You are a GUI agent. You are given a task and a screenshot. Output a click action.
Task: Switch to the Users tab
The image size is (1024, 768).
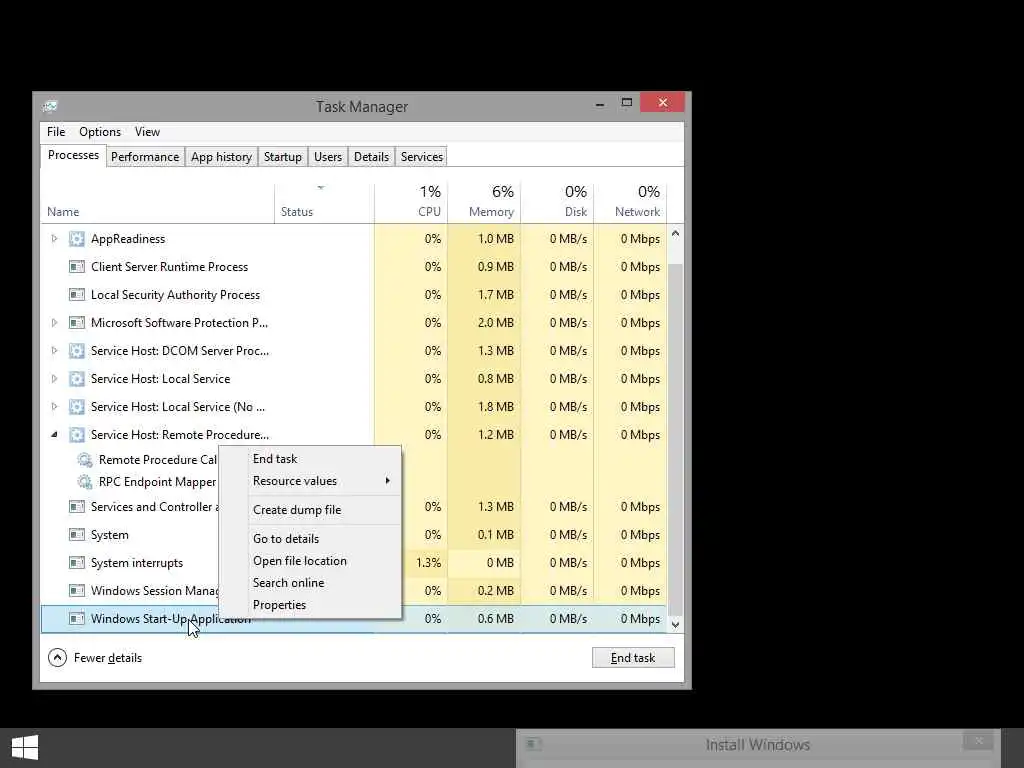(x=328, y=157)
